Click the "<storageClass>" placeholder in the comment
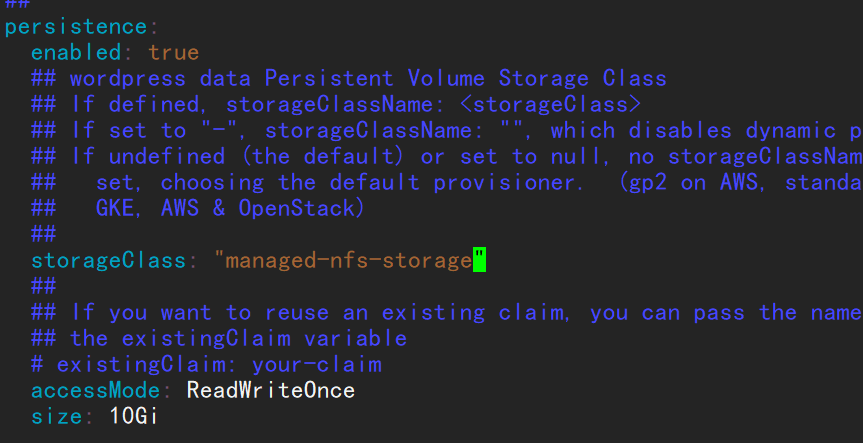 click(556, 105)
